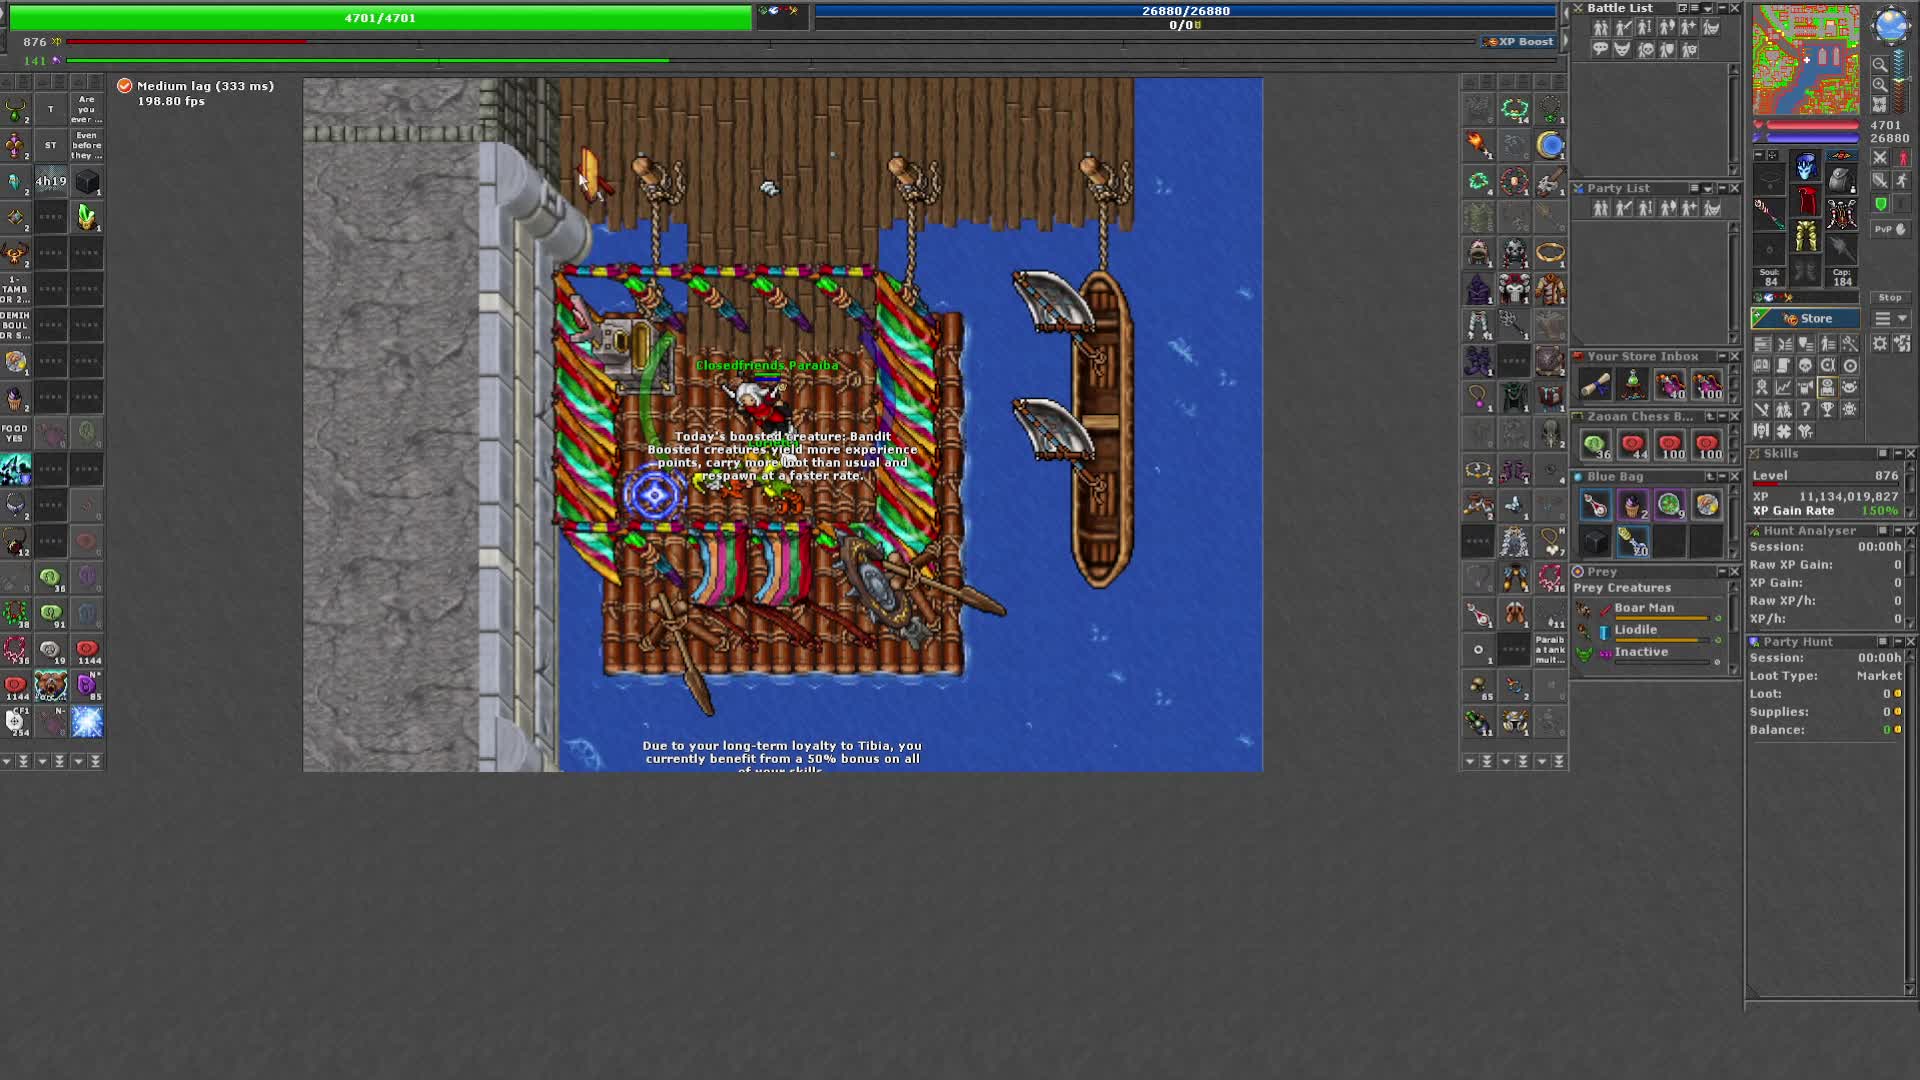Toggle full attack crossed-swords mode
Viewport: 1920px width, 1080px height.
pyautogui.click(x=1880, y=158)
